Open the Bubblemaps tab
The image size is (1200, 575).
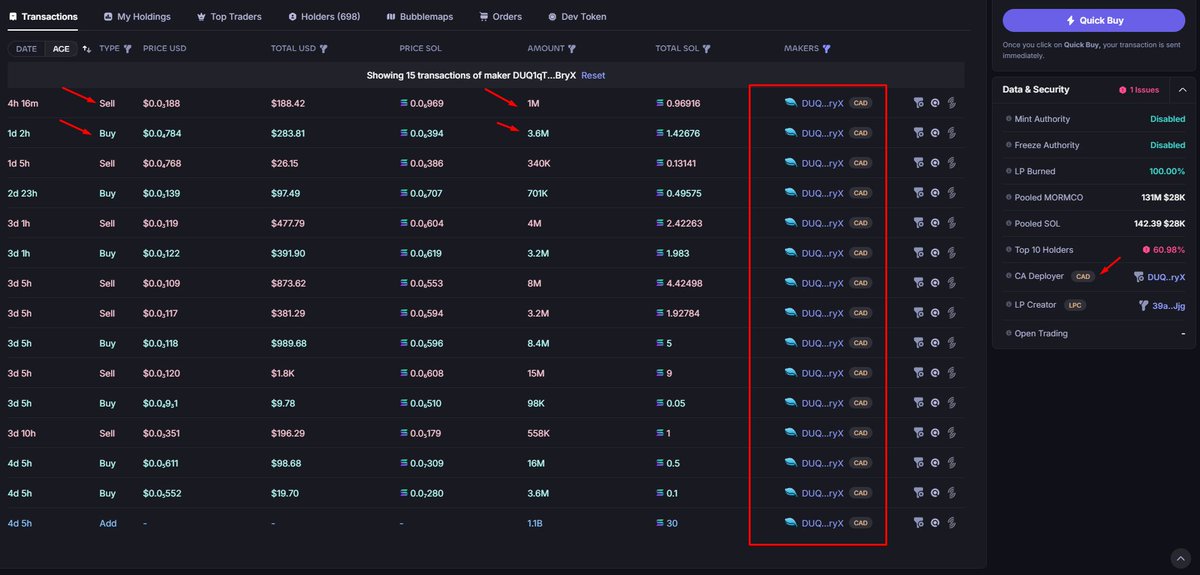tap(419, 16)
